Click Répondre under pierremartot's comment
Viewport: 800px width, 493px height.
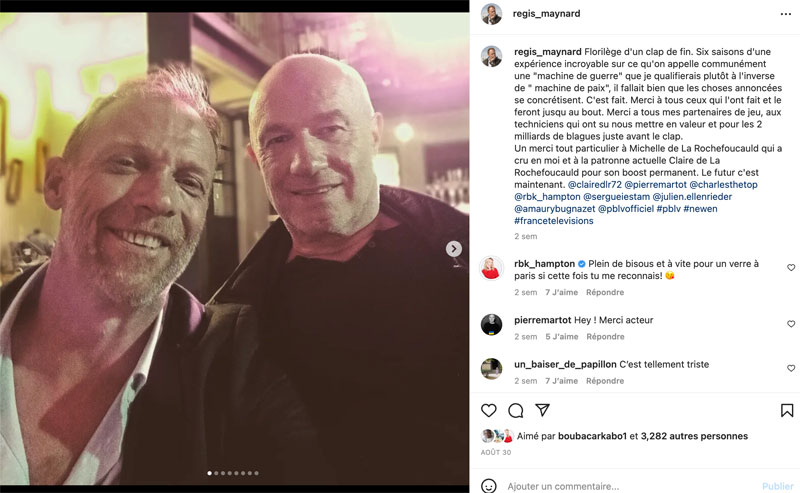click(x=605, y=337)
